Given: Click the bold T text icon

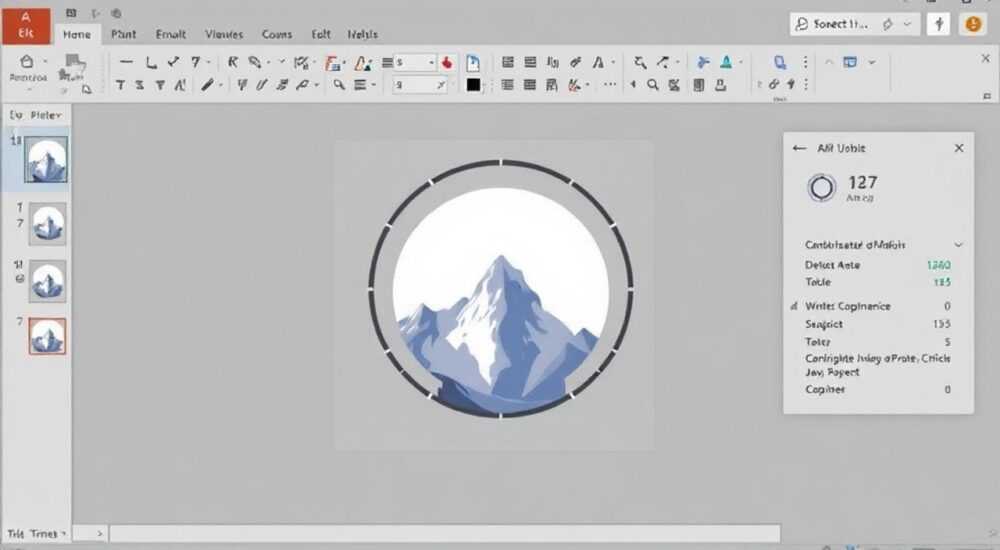Looking at the screenshot, I should point(120,85).
